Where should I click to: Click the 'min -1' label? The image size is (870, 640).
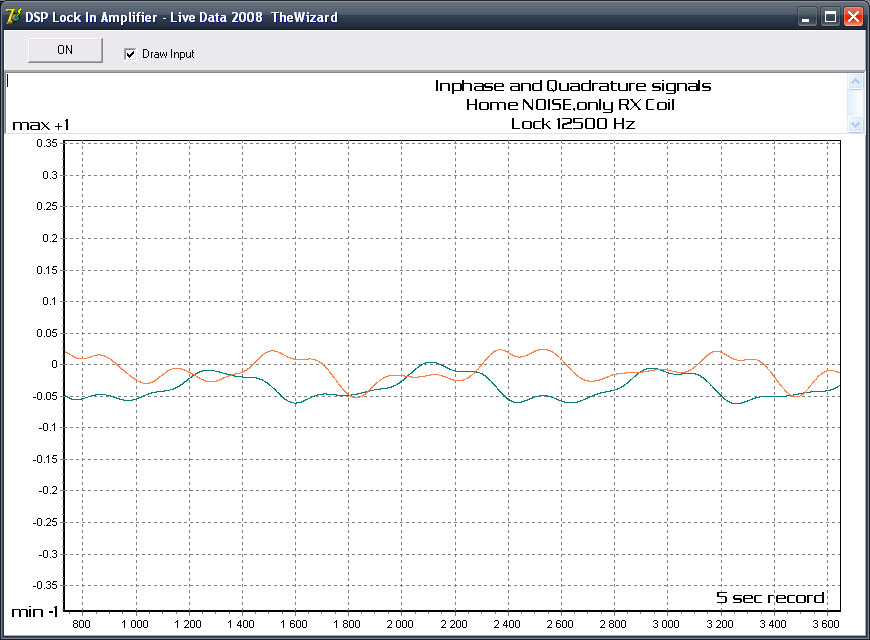click(35, 612)
